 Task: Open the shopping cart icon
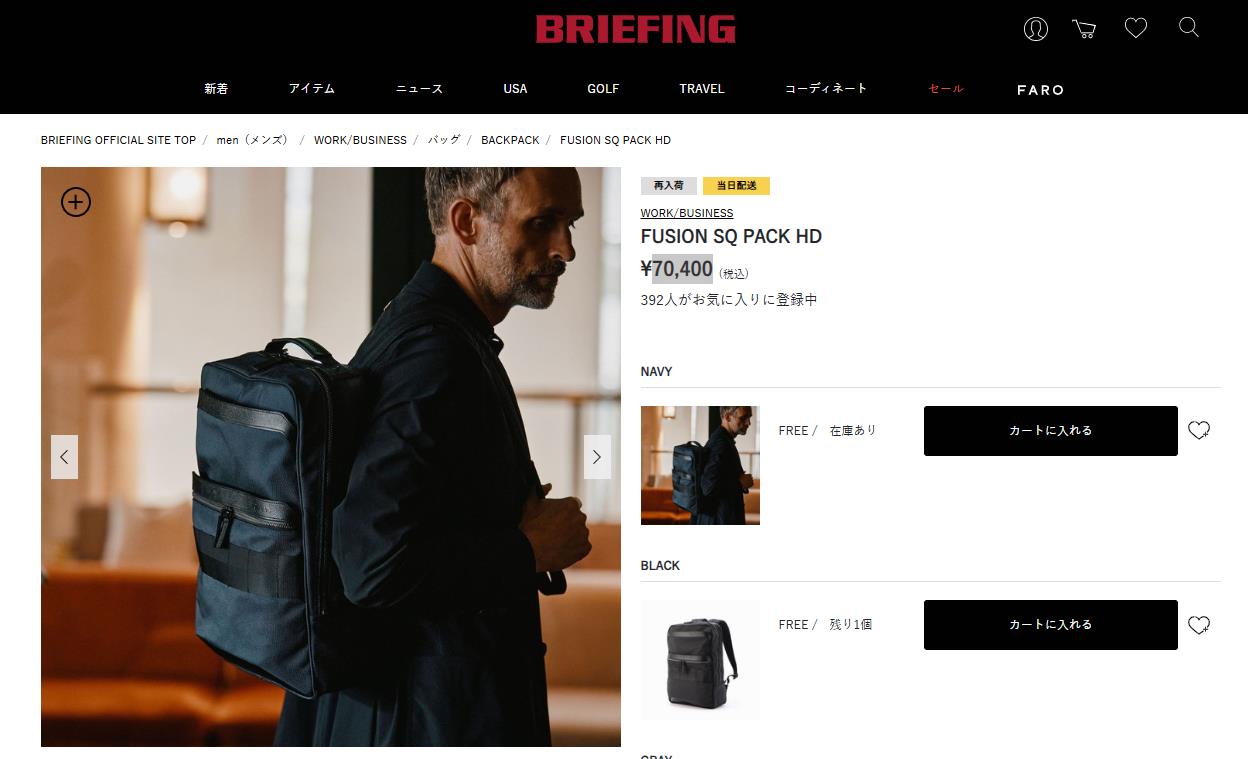[1084, 29]
